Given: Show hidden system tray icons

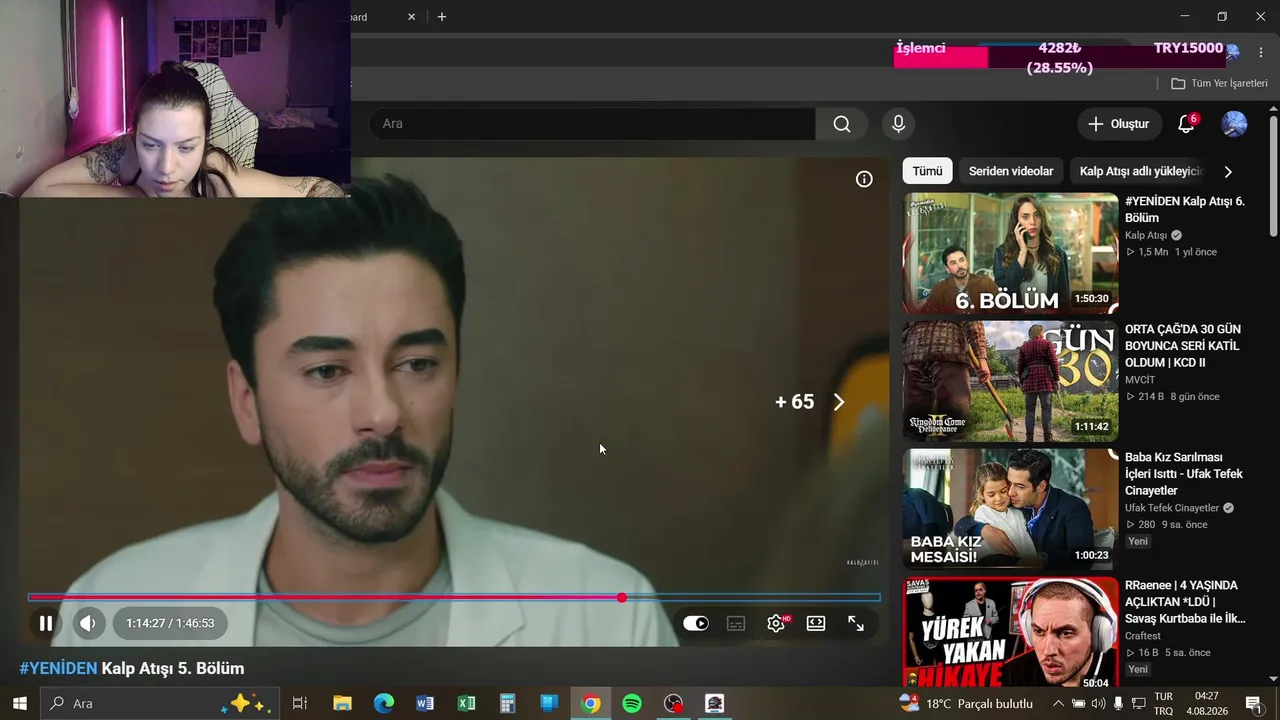Looking at the screenshot, I should click(1059, 703).
